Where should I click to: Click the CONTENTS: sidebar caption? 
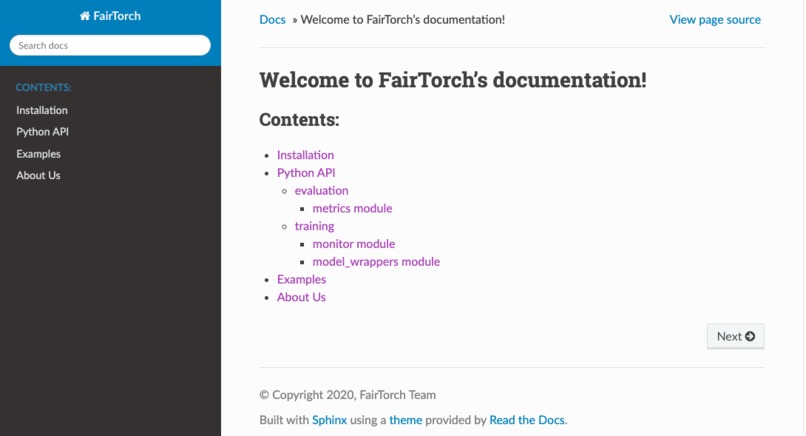coord(44,87)
